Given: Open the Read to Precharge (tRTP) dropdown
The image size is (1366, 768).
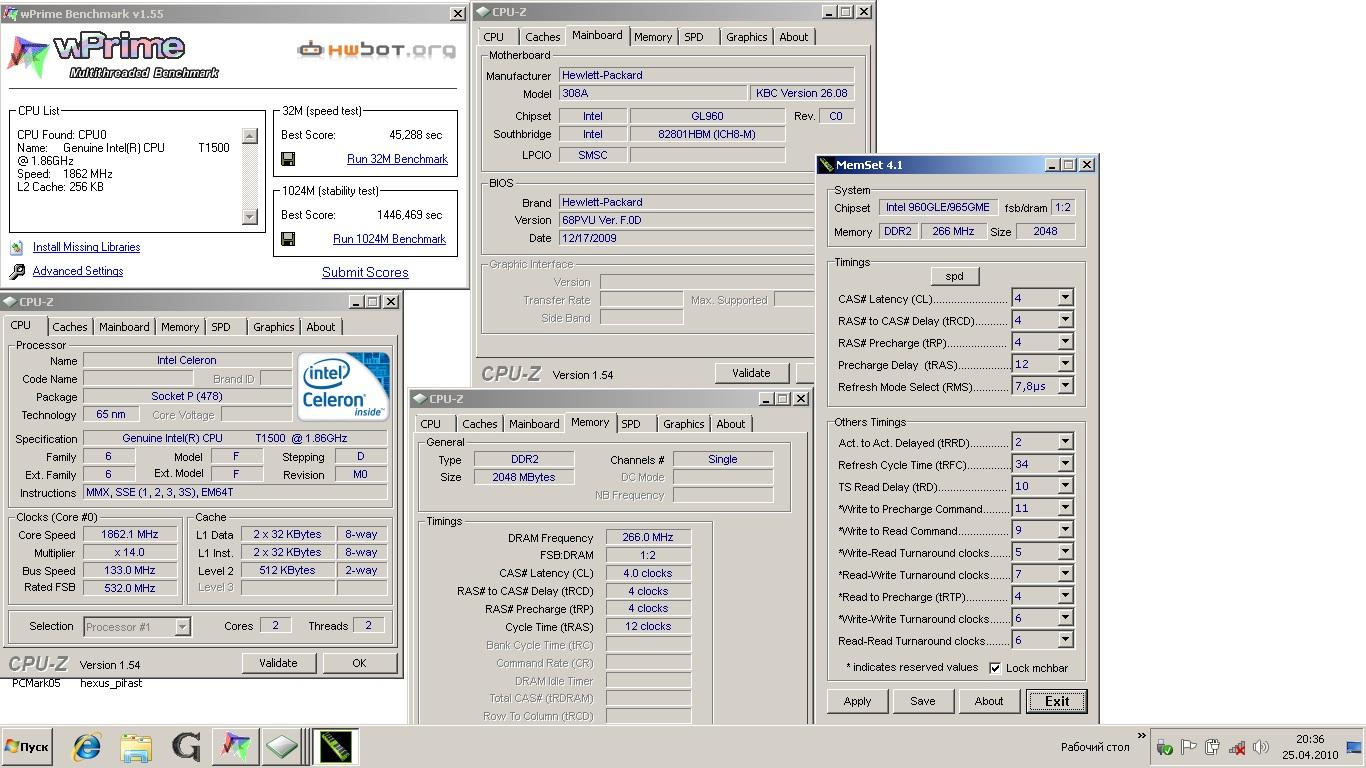Looking at the screenshot, I should 1065,596.
